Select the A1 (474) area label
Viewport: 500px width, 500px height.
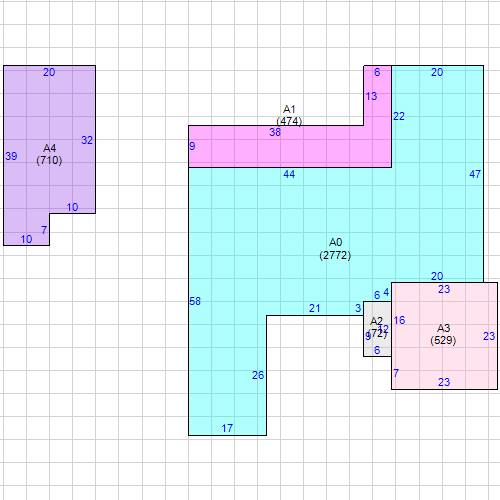289,115
